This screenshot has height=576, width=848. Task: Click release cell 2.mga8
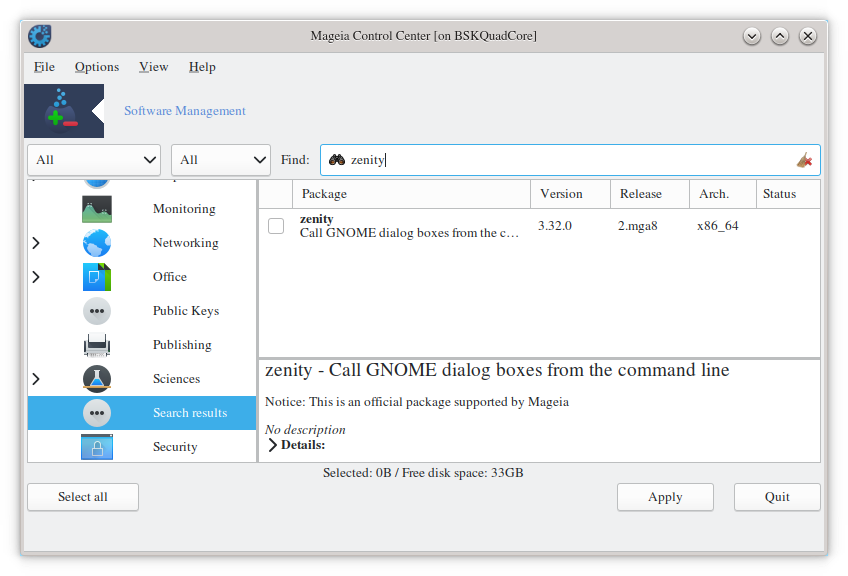click(638, 226)
